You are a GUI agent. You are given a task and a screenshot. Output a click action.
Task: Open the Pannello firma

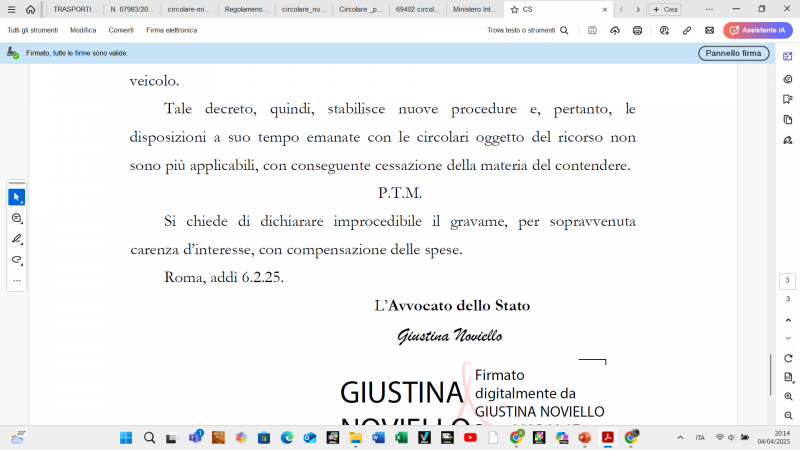733,53
